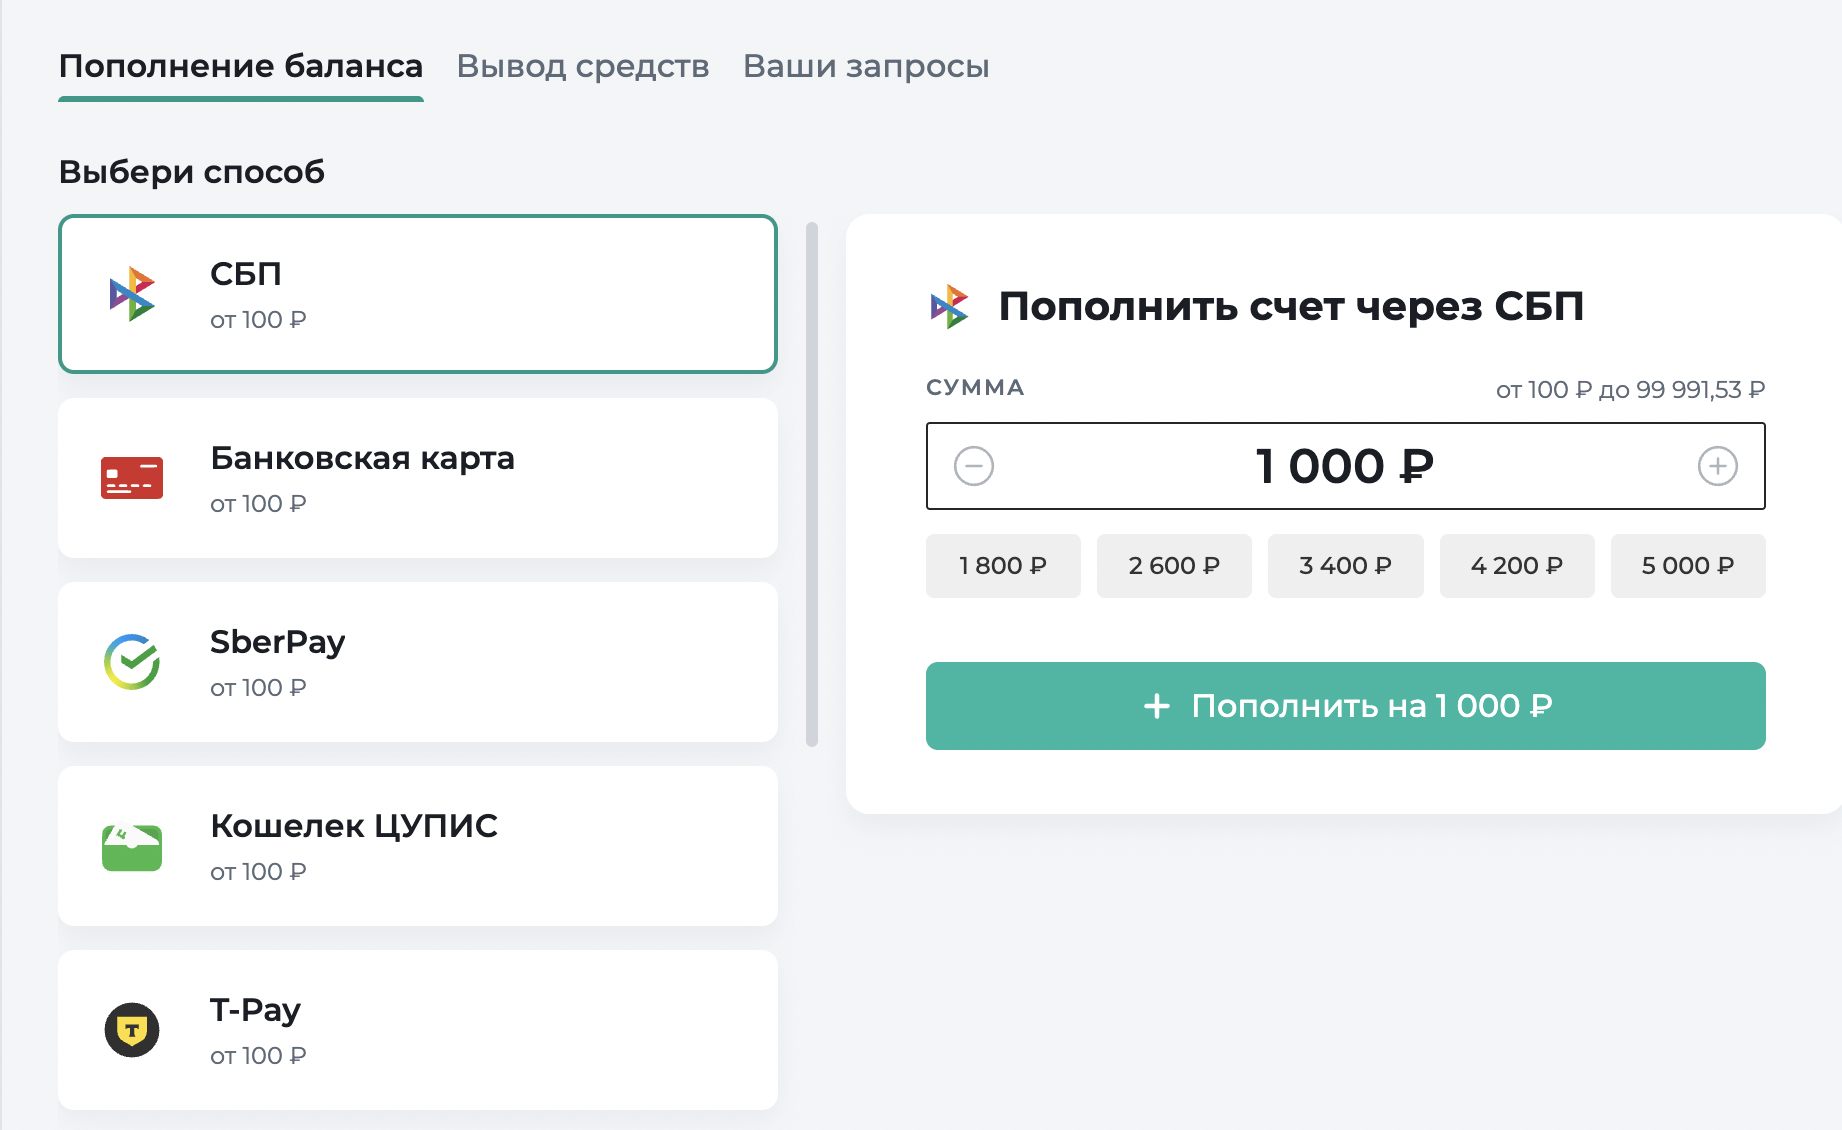Image resolution: width=1842 pixels, height=1130 pixels.
Task: Click the red bank card icon
Action: pyautogui.click(x=132, y=478)
